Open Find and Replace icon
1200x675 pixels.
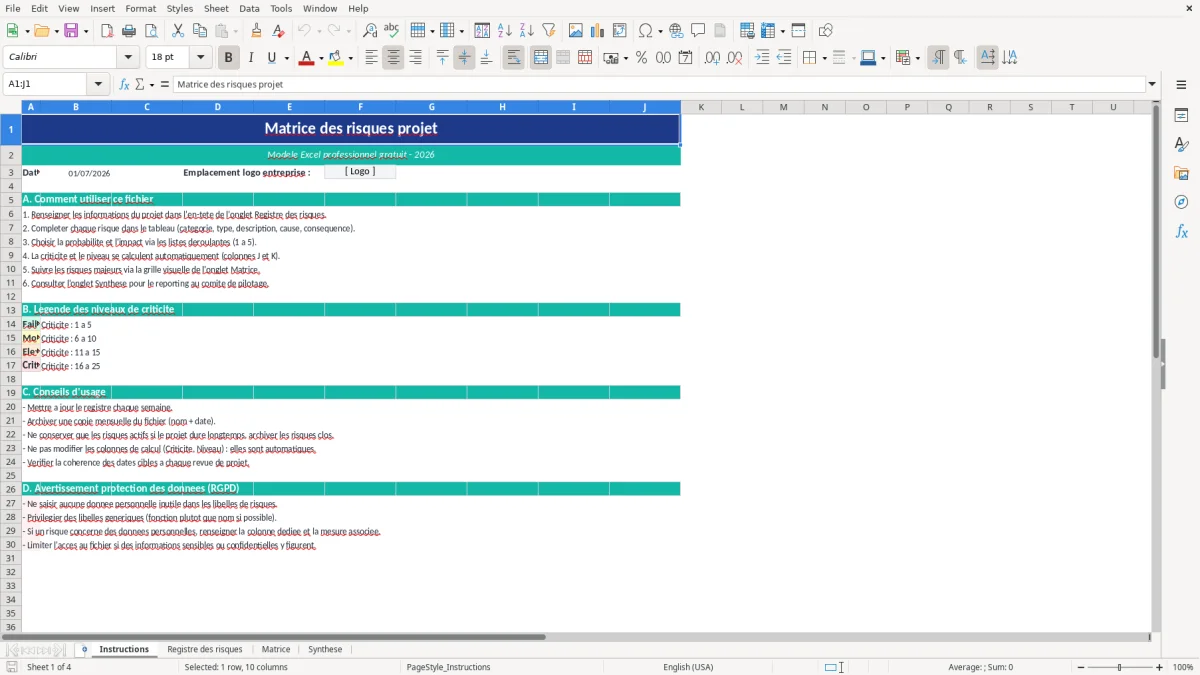point(370,31)
